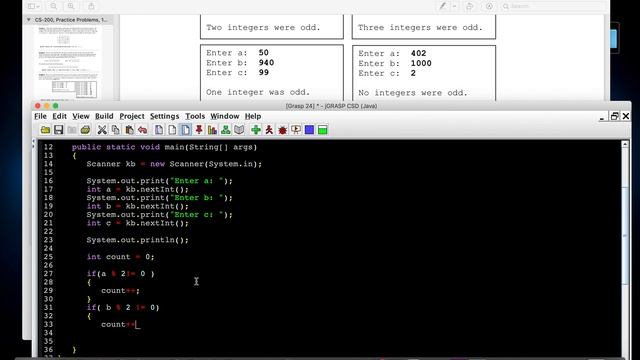This screenshot has height=360, width=640.
Task: Zoom out in the Preview window
Action: 53,6
